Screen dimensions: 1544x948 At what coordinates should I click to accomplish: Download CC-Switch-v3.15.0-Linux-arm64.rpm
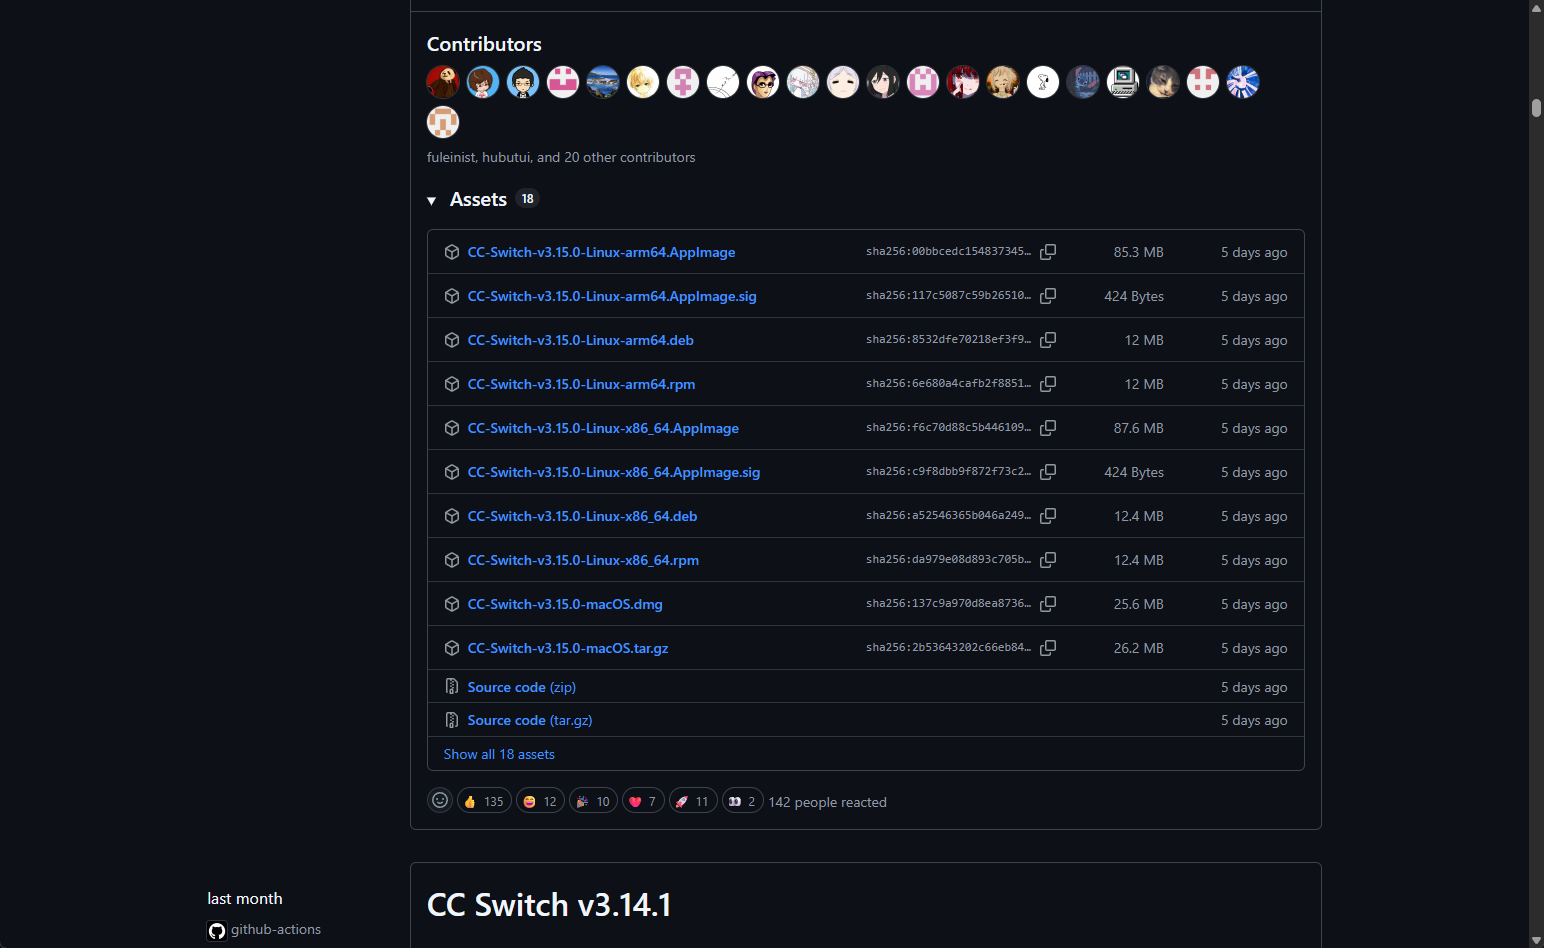(x=581, y=384)
